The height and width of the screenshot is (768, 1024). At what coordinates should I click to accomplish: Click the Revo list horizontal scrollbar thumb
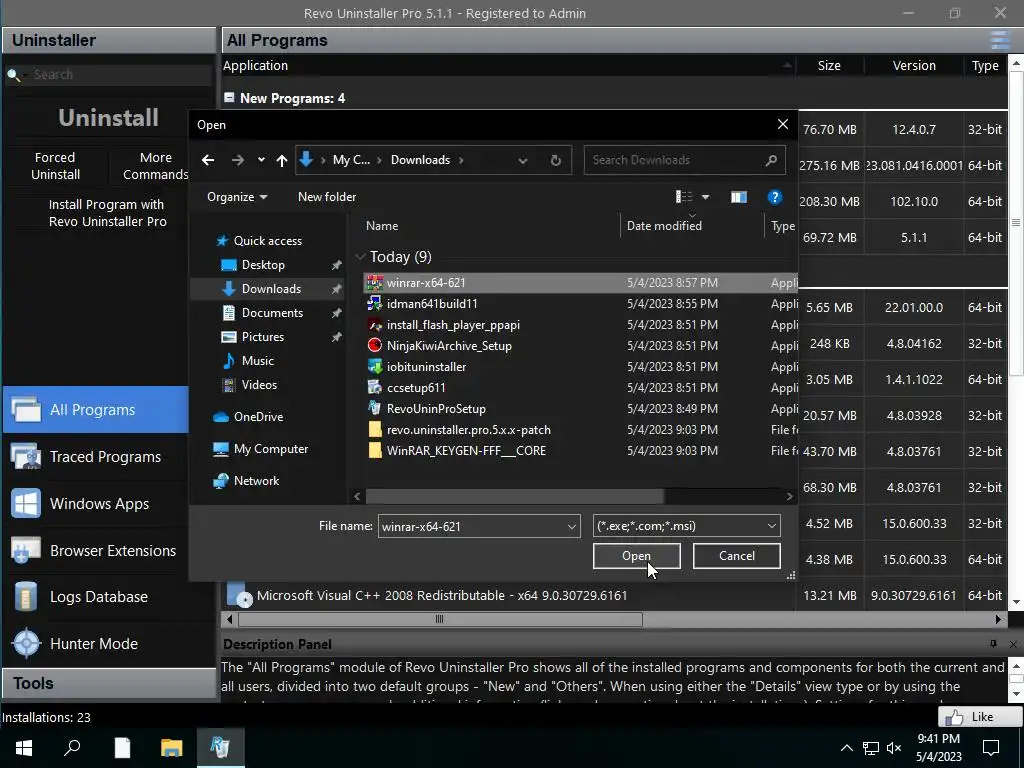pos(440,618)
